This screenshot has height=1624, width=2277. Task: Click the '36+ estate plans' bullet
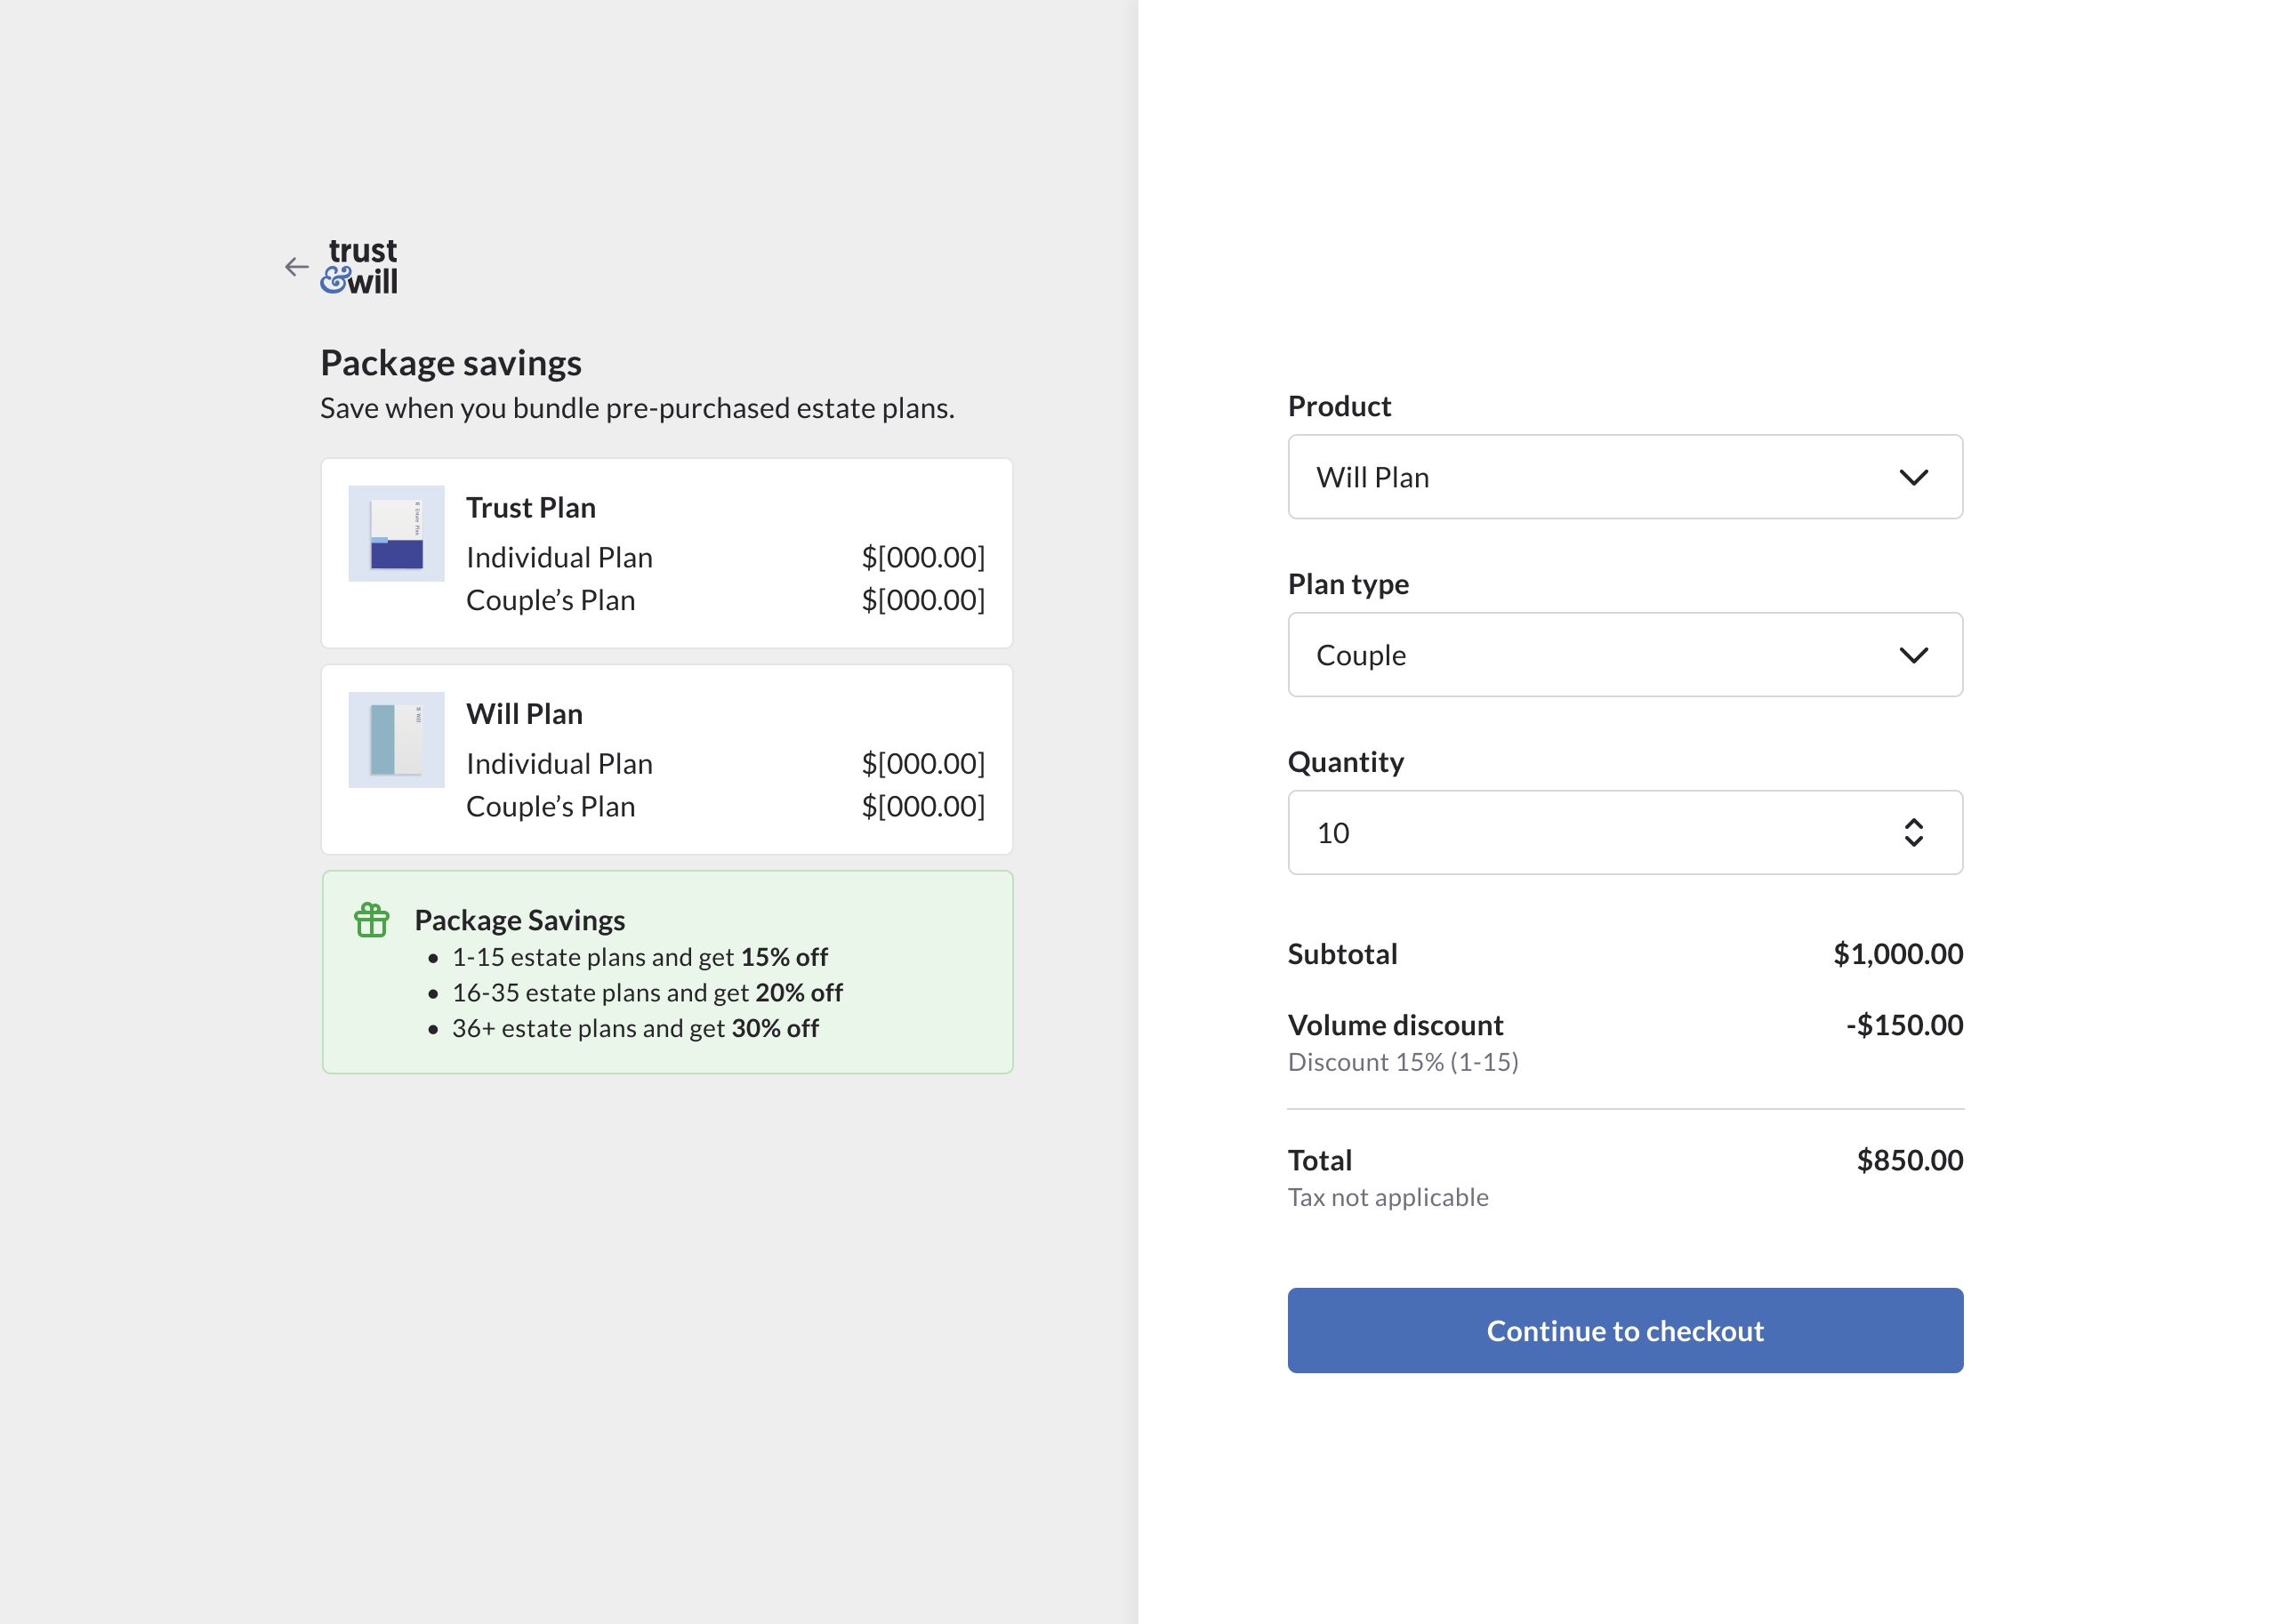click(x=635, y=1028)
